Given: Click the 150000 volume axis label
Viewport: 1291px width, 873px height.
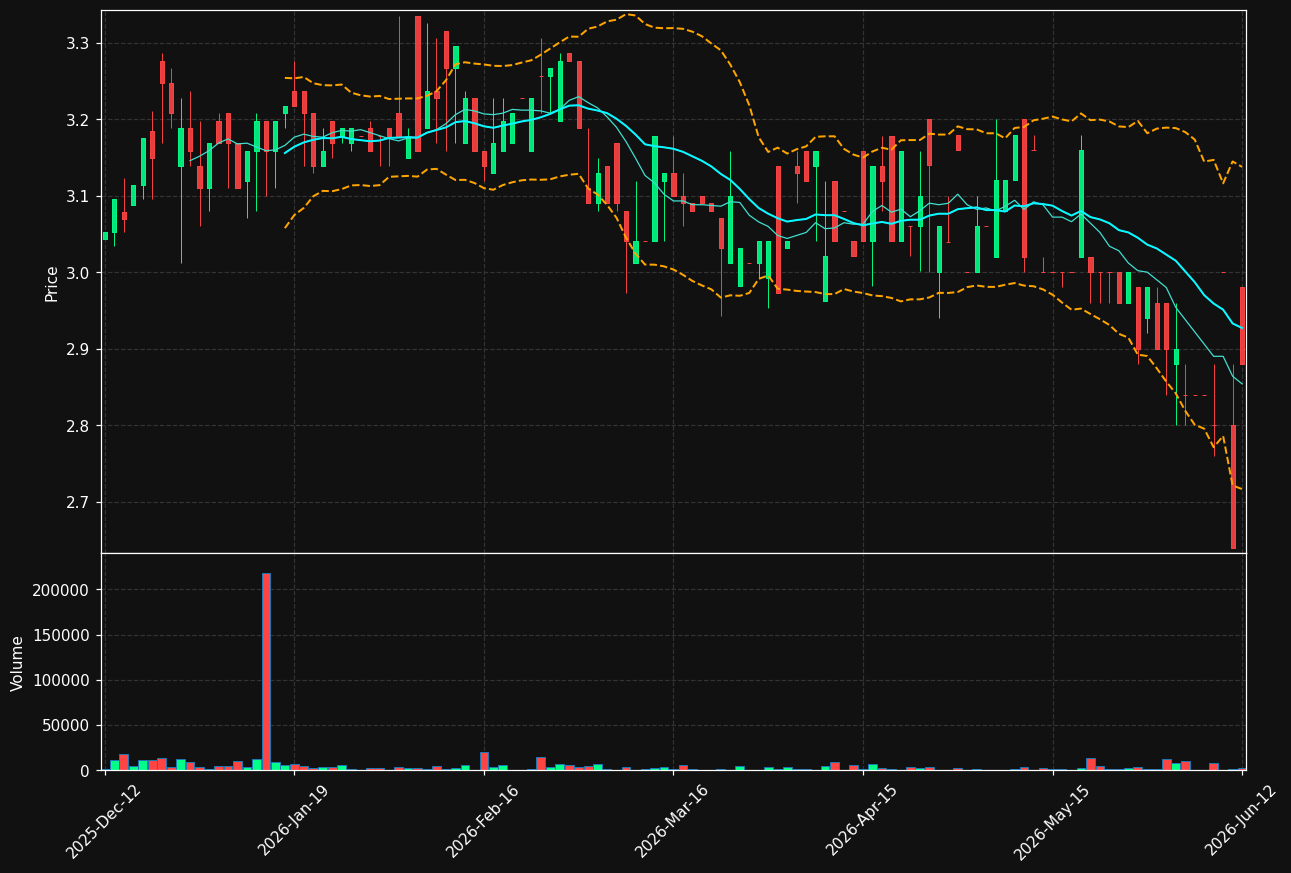Looking at the screenshot, I should click(61, 635).
